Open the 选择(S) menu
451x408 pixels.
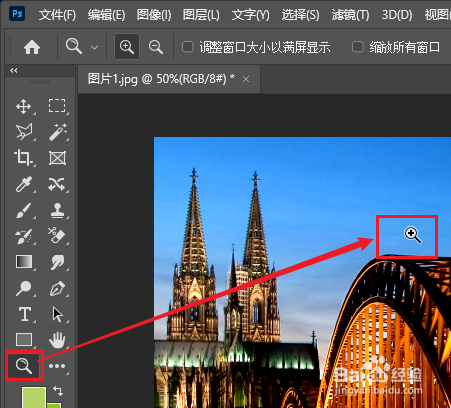click(x=300, y=15)
